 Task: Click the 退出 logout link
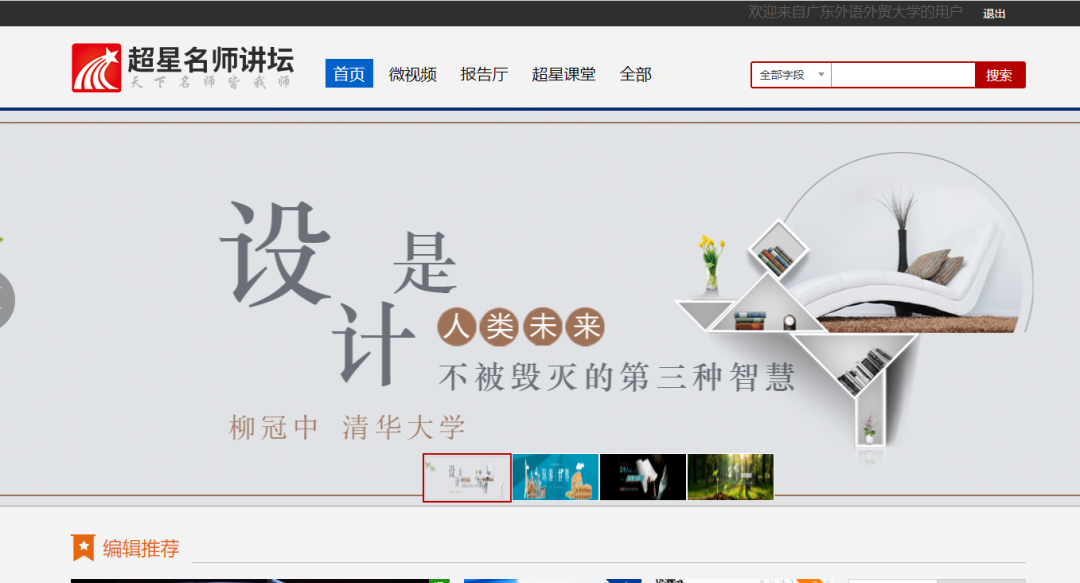[x=994, y=13]
